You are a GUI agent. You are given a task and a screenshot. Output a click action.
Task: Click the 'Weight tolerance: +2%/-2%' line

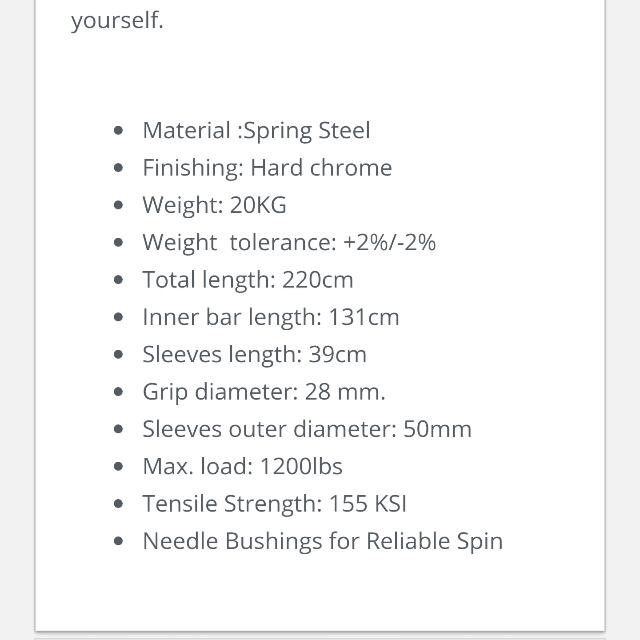(289, 243)
